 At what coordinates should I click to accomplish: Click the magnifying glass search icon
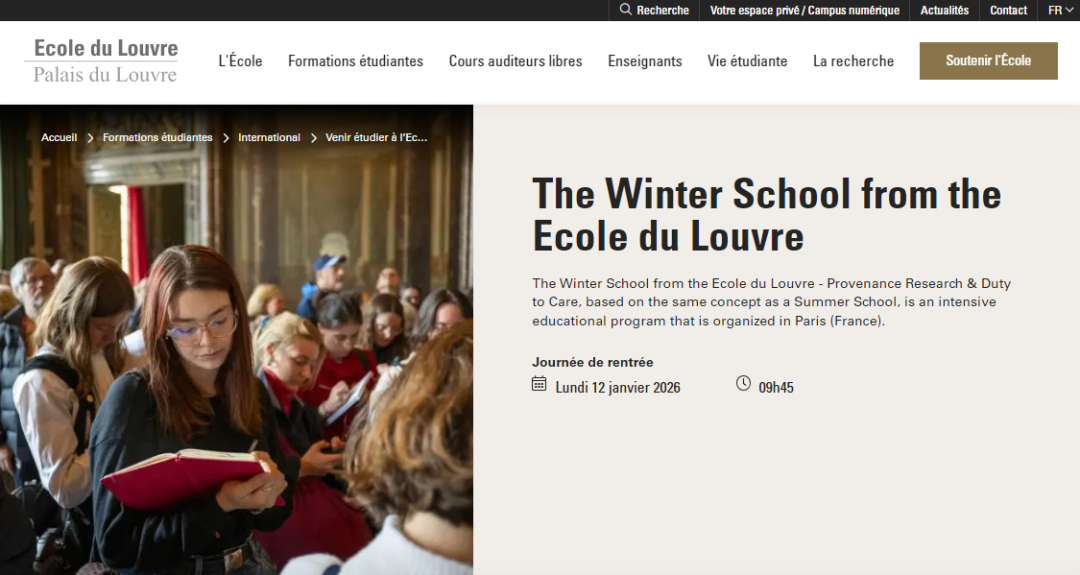pyautogui.click(x=625, y=10)
